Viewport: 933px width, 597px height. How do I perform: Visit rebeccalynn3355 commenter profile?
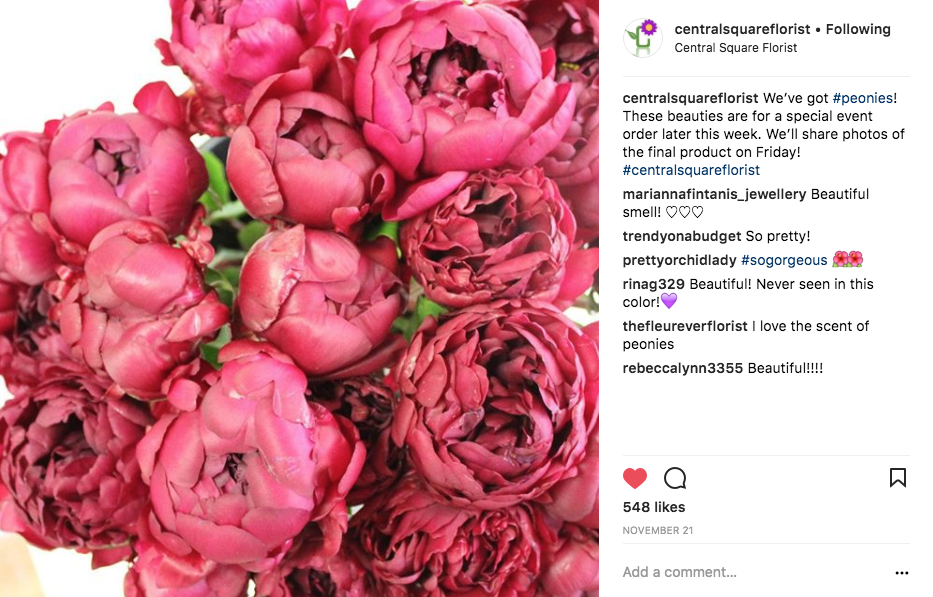tap(682, 368)
